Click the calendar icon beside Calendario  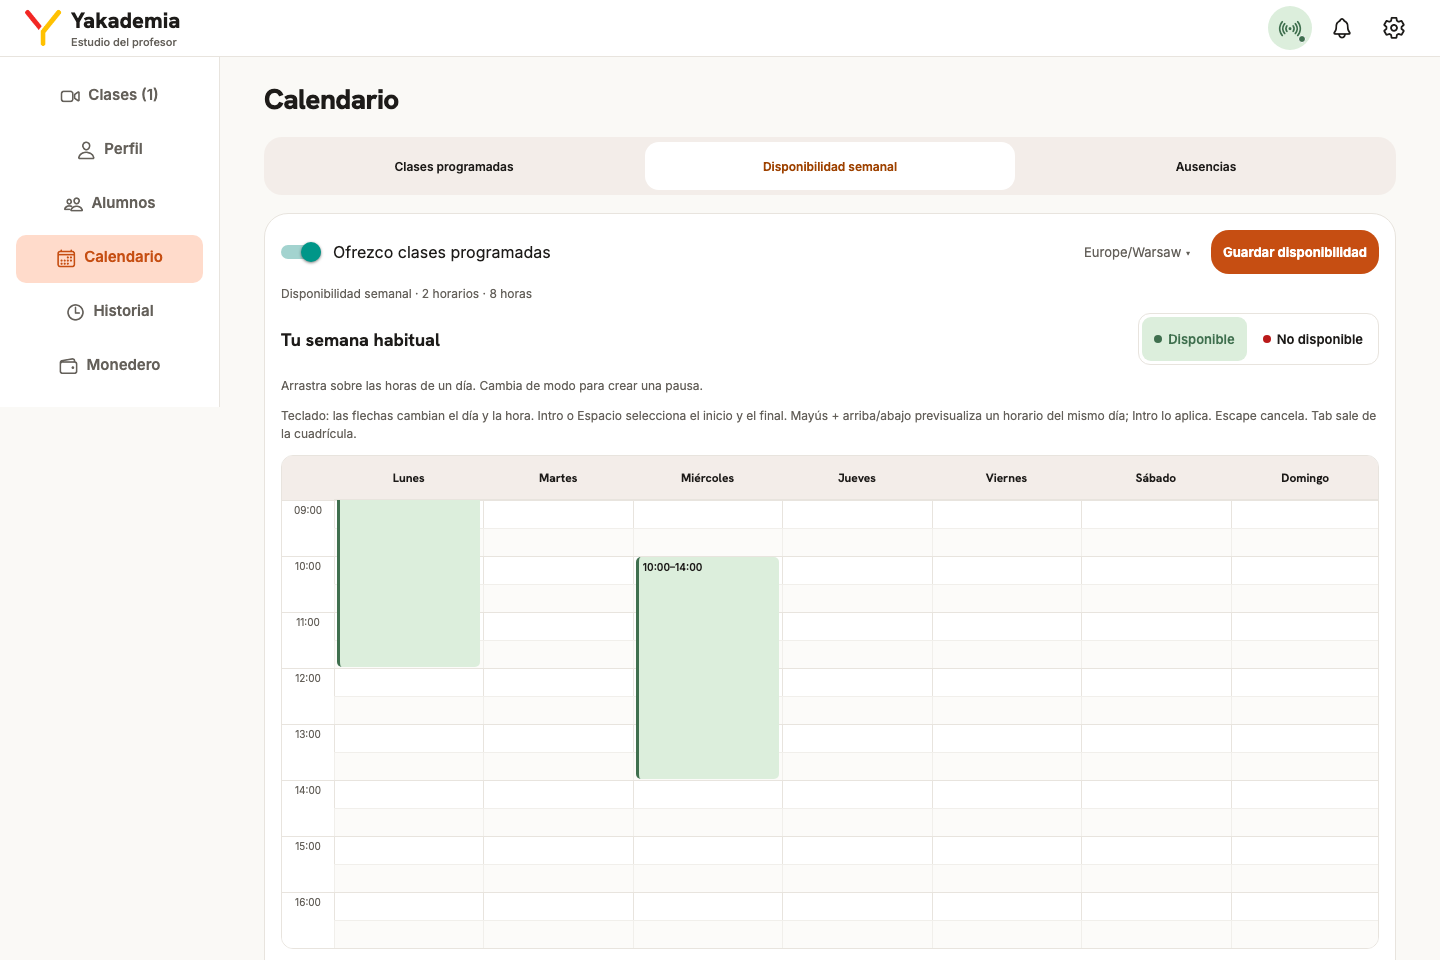point(66,258)
